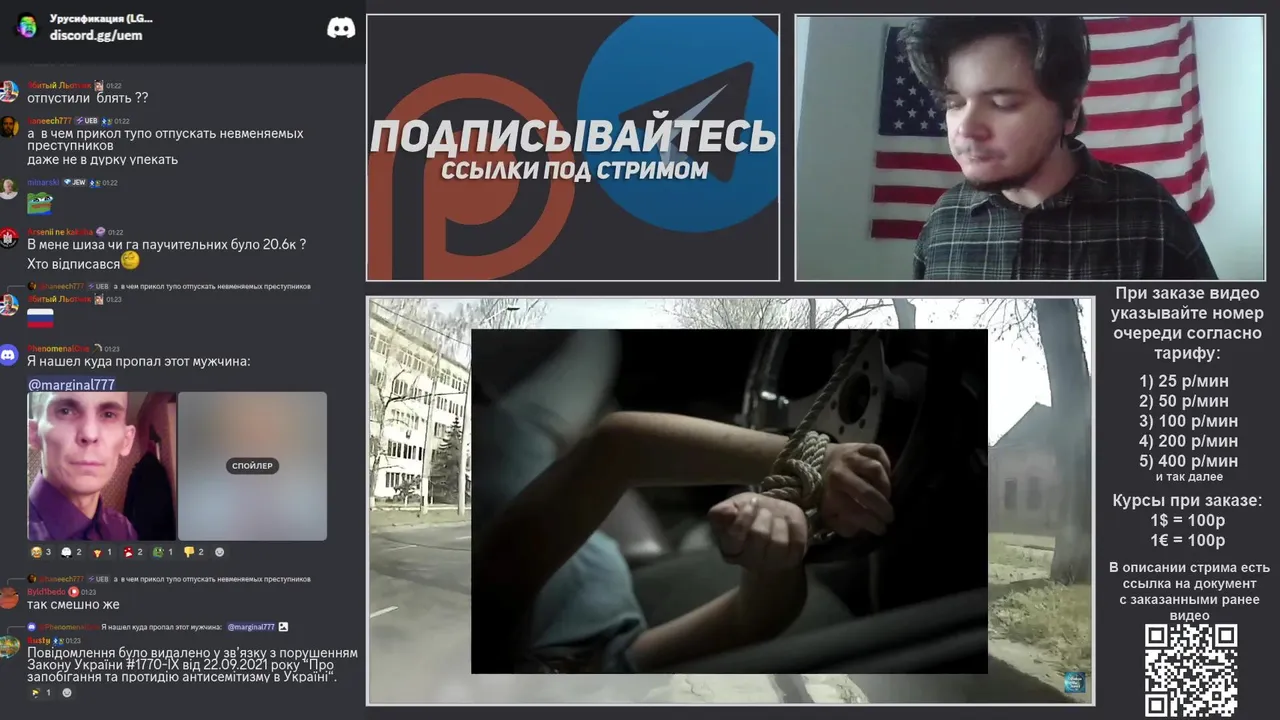
Task: Click the crying-laugh reaction with count 3
Action: point(41,552)
